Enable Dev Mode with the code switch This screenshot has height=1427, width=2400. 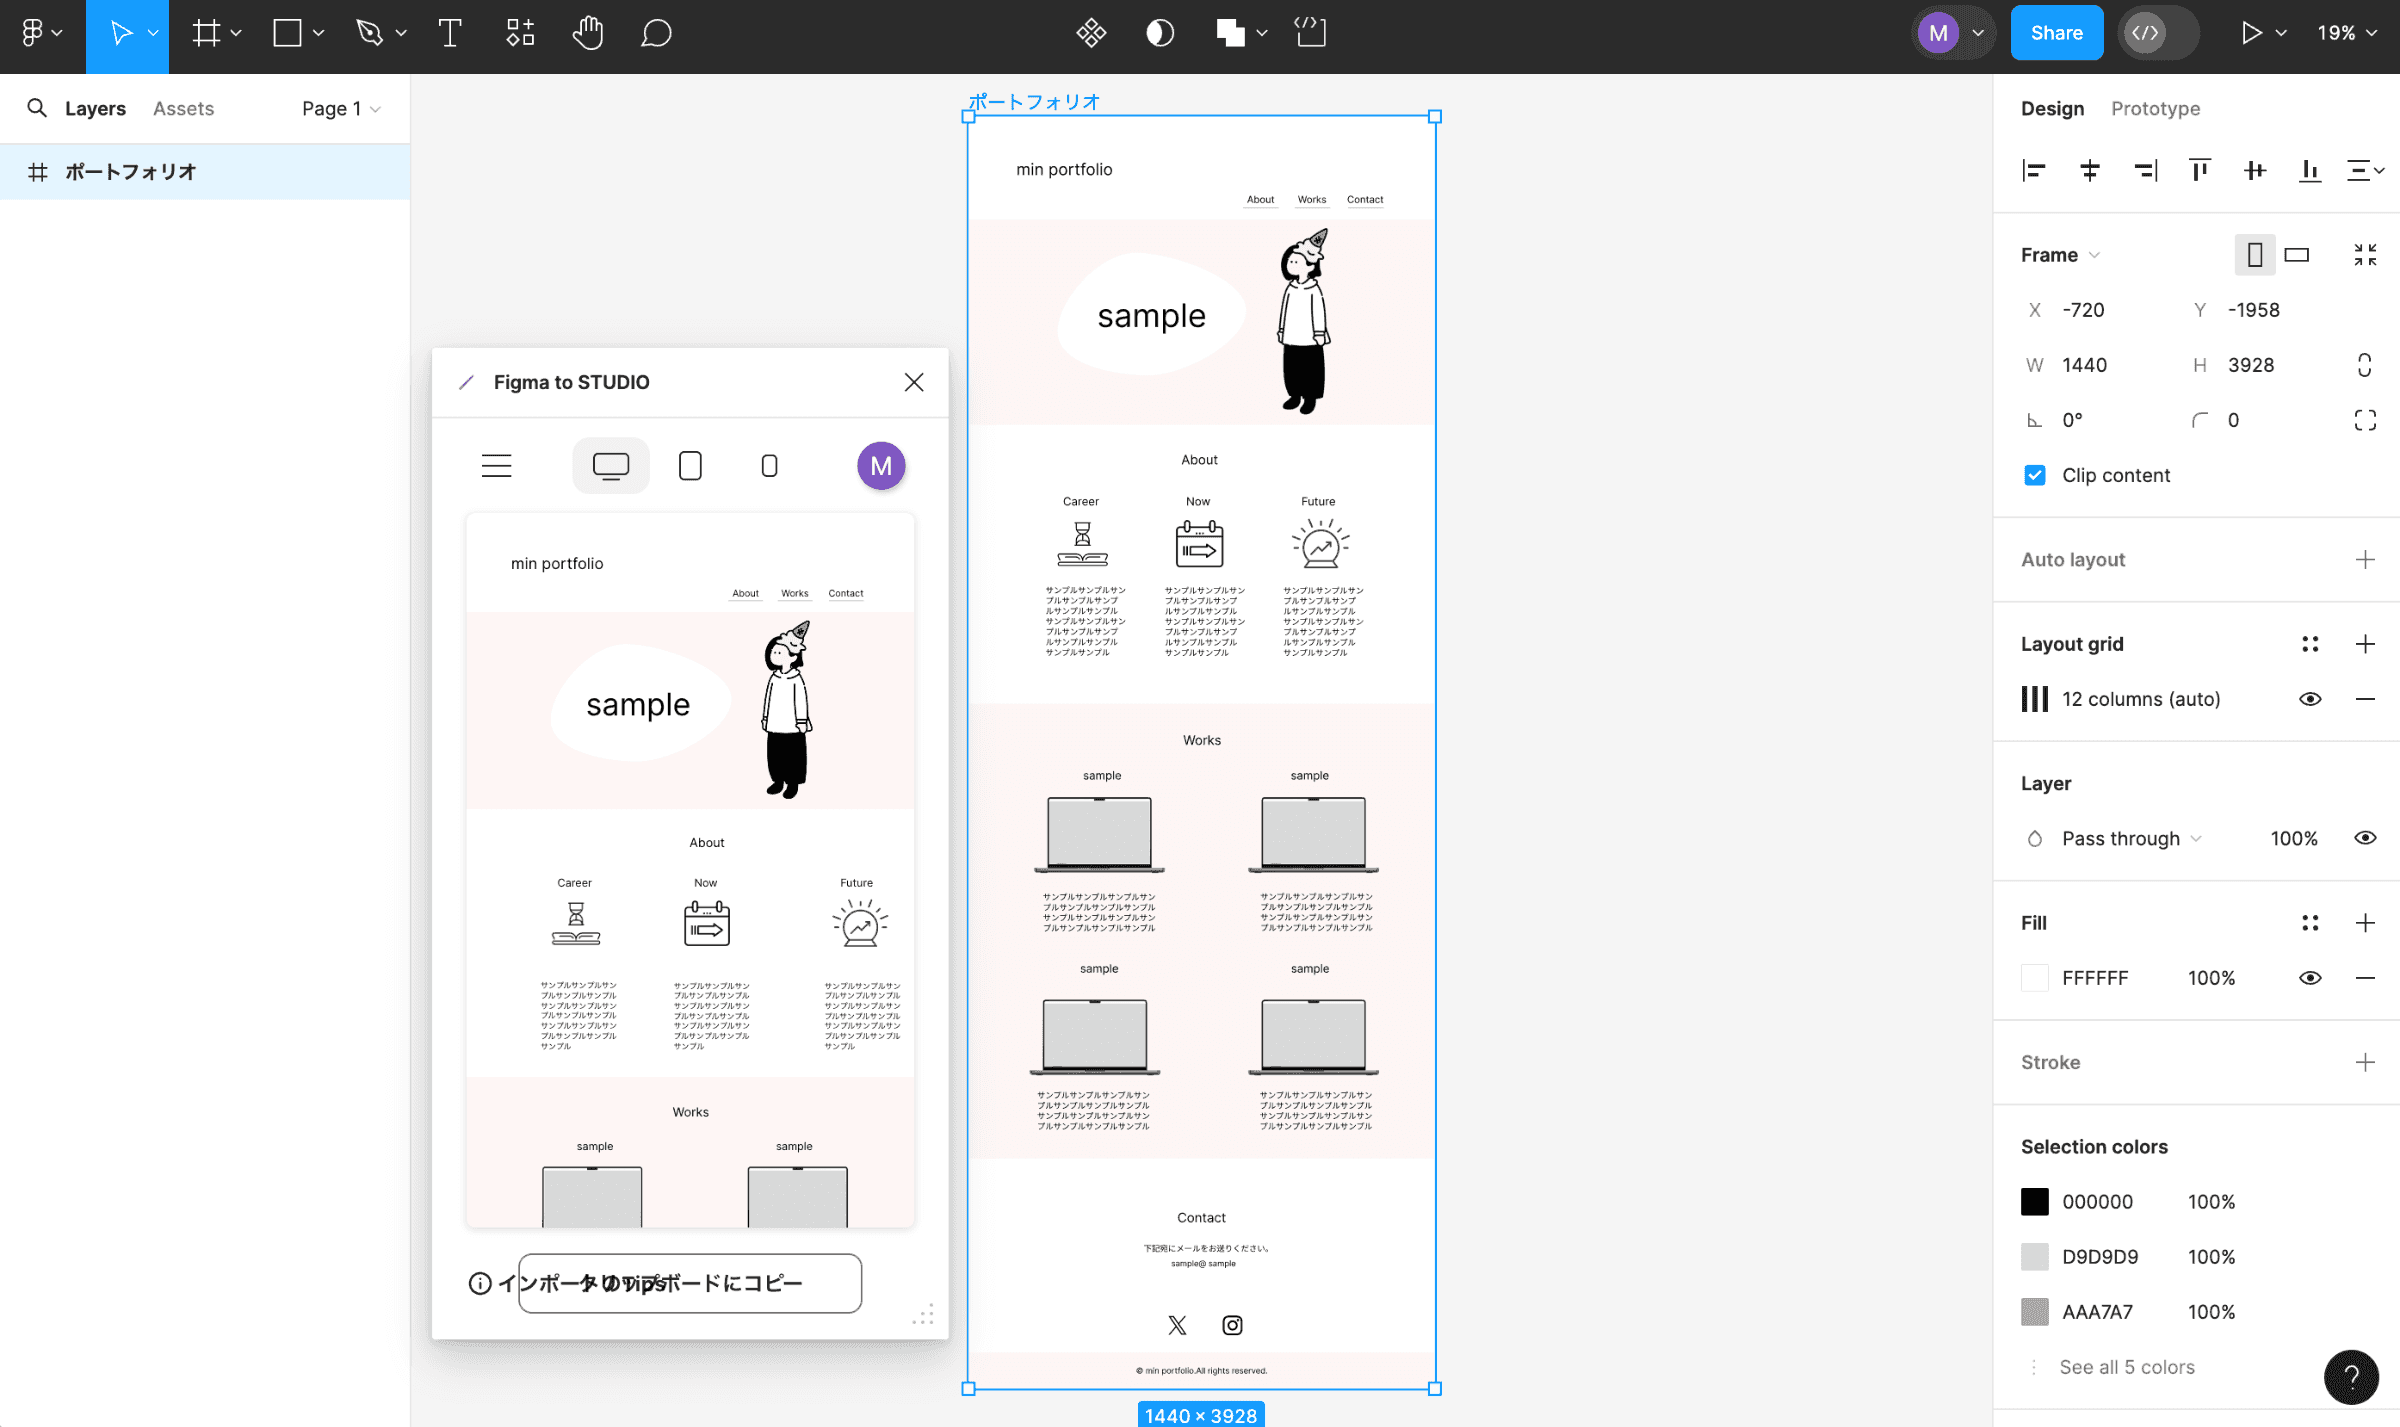[x=2146, y=32]
